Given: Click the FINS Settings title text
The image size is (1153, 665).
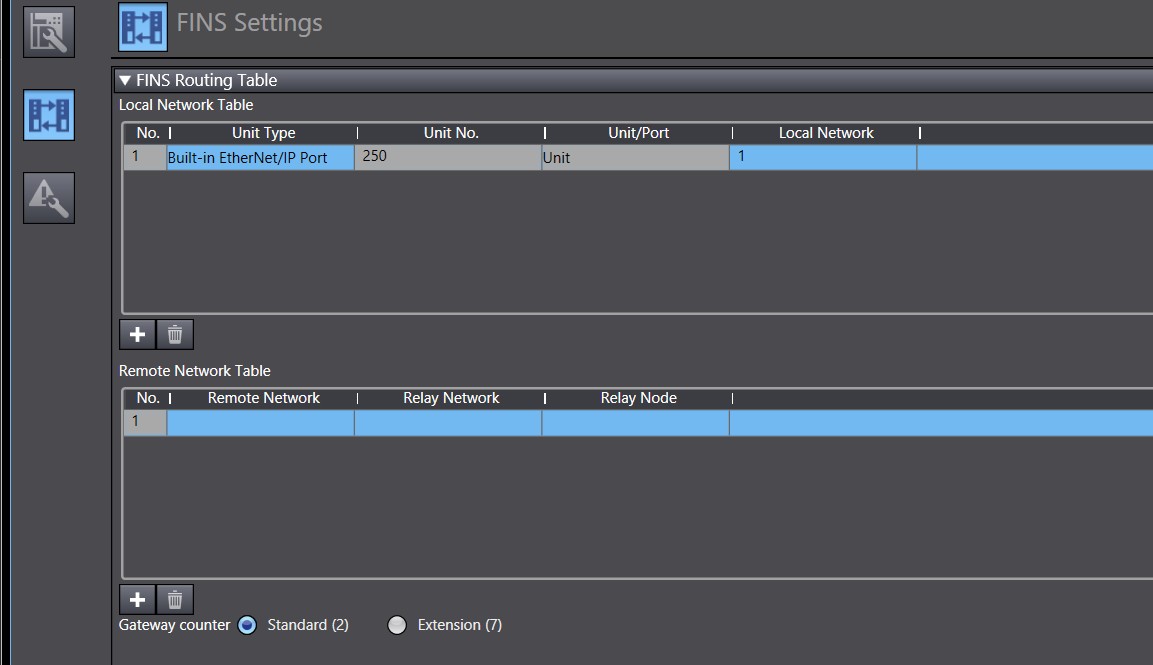Looking at the screenshot, I should tap(249, 23).
